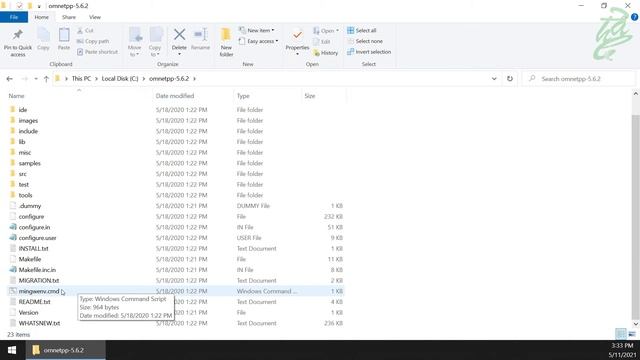The height and width of the screenshot is (360, 640).
Task: Click the Copy ribbon icon
Action: click(x=43, y=35)
